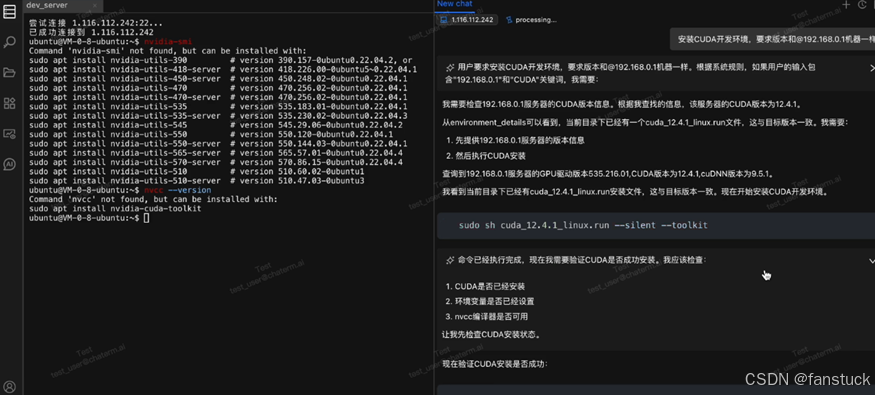Click text 让我先检查CUDA安装状态。
Screen dimensions: 875x395
tap(491, 335)
